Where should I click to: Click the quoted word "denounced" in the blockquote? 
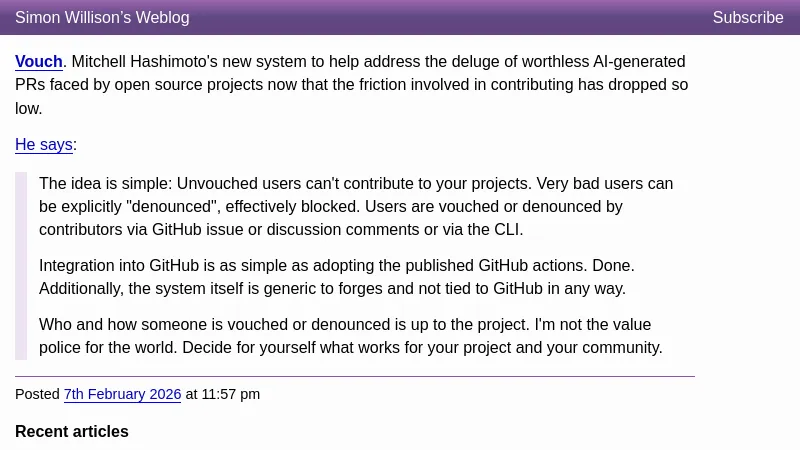[171, 207]
